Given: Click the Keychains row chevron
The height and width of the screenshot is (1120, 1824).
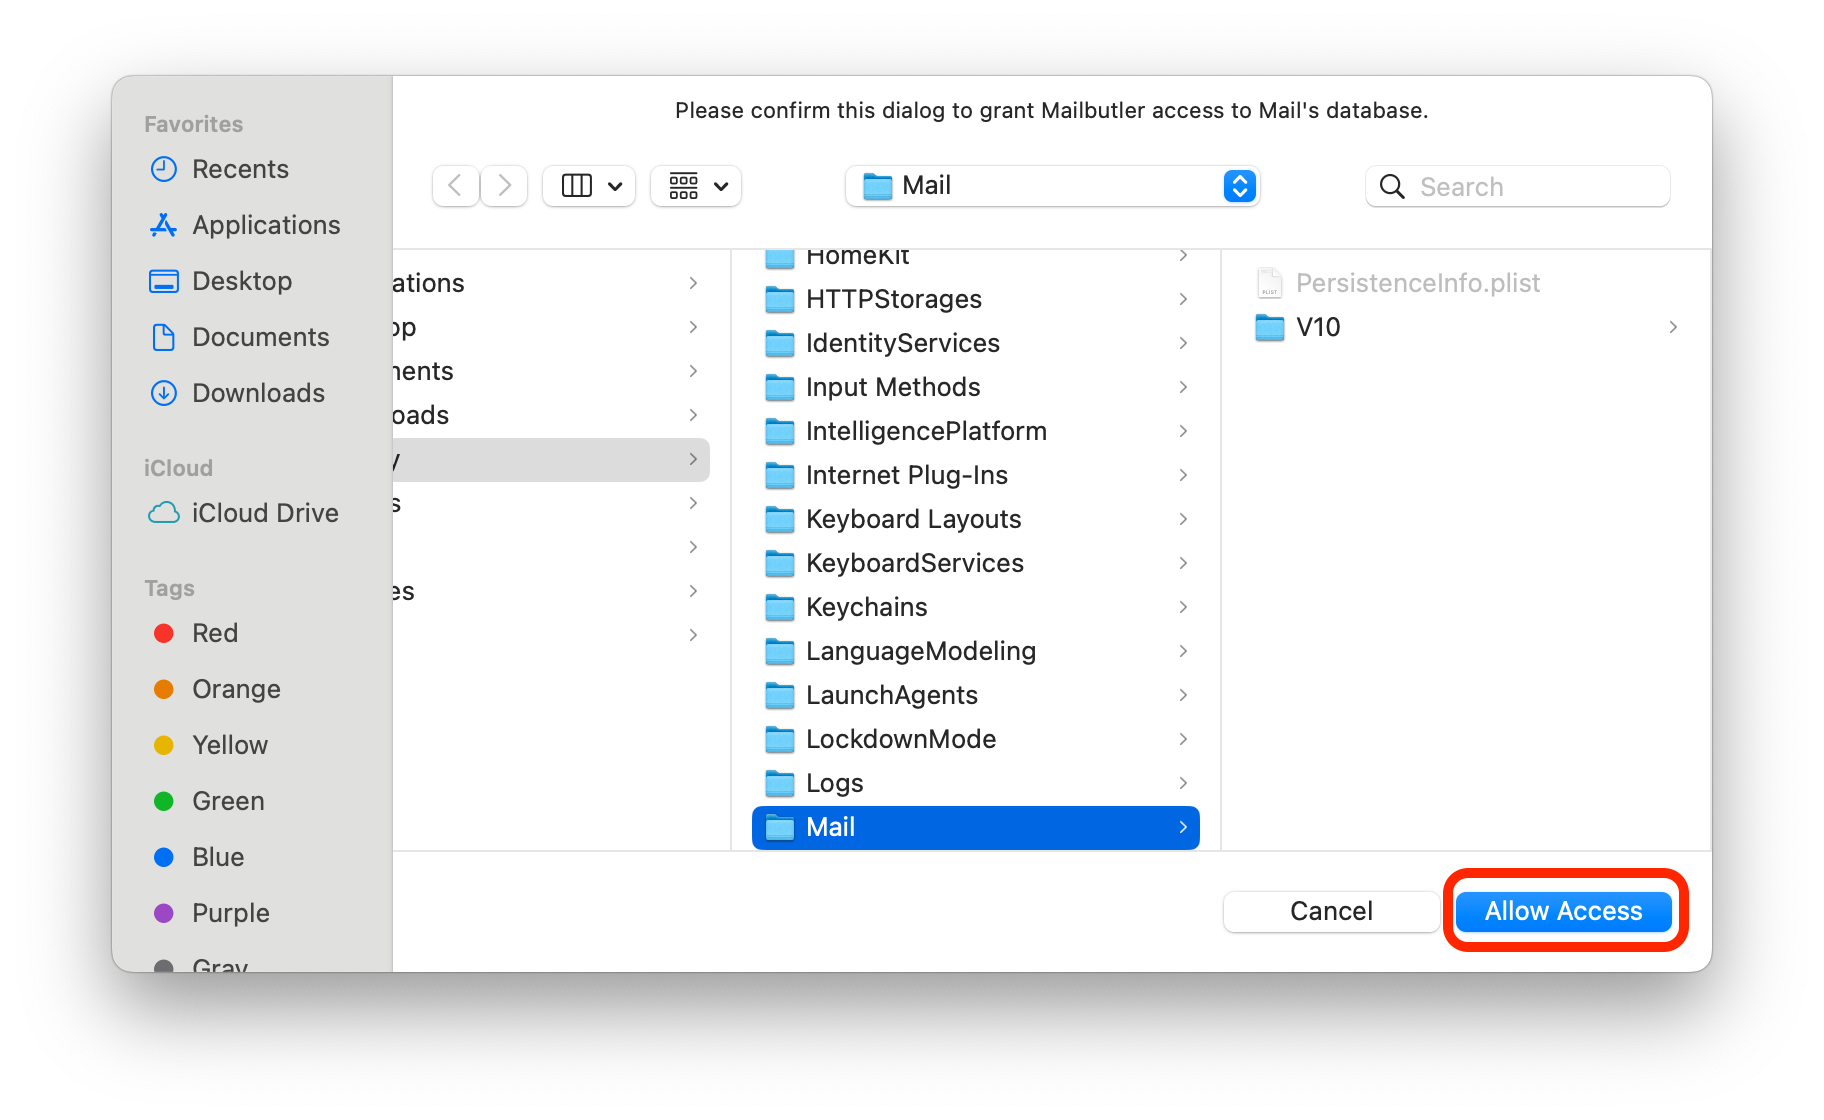Looking at the screenshot, I should (x=1183, y=607).
